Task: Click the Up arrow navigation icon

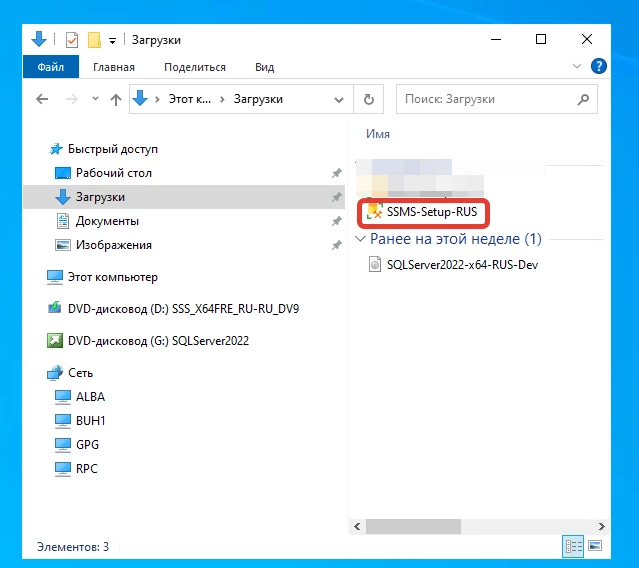Action: tap(116, 100)
